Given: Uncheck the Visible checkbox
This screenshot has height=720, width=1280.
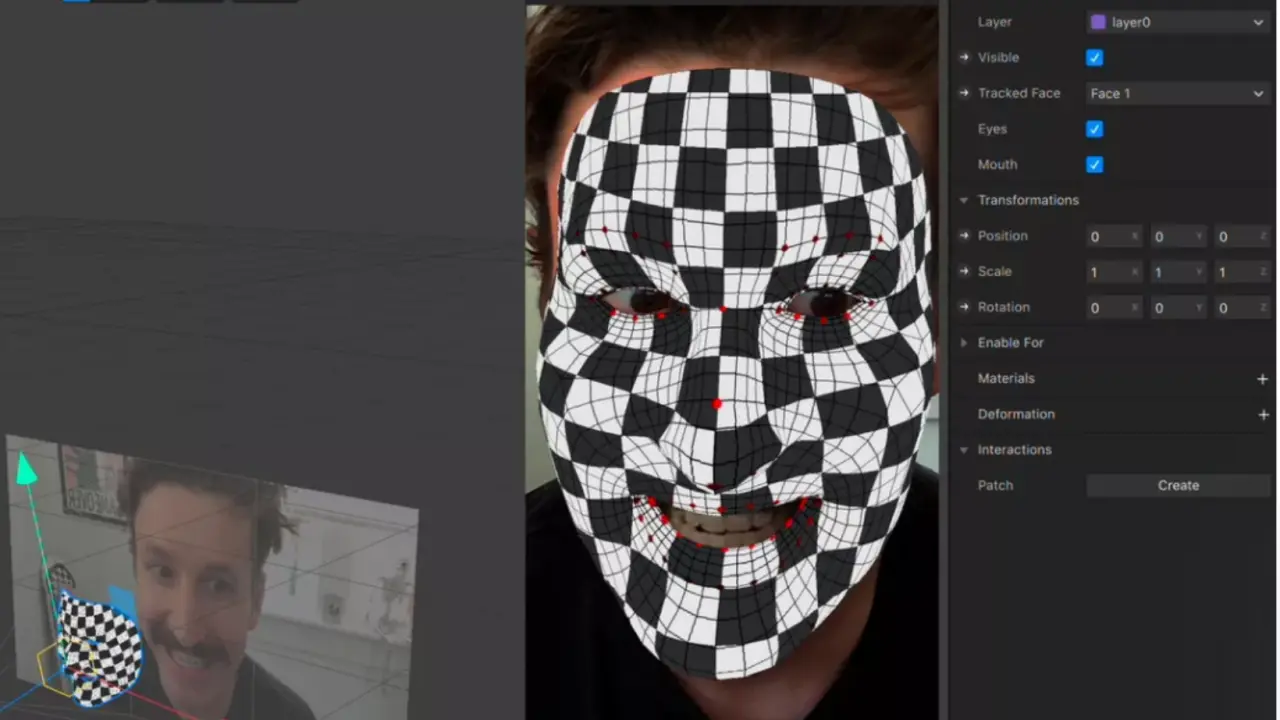Looking at the screenshot, I should (x=1095, y=58).
